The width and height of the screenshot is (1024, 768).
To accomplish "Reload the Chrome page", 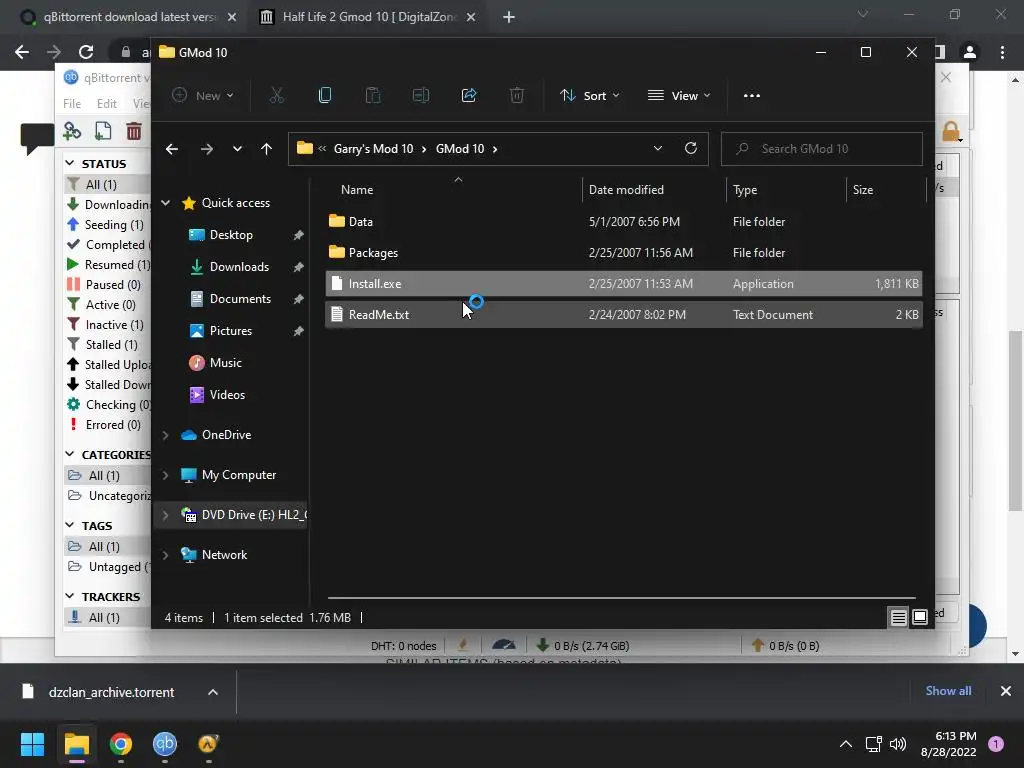I will point(86,52).
